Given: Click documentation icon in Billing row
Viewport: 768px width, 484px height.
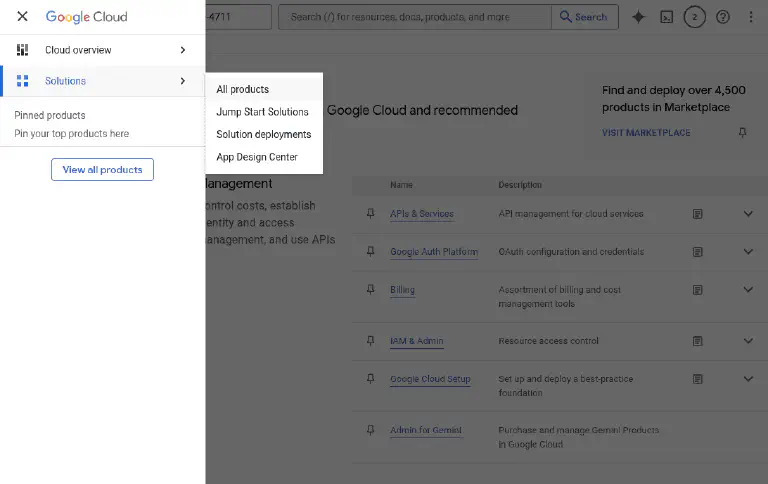Looking at the screenshot, I should tap(698, 290).
